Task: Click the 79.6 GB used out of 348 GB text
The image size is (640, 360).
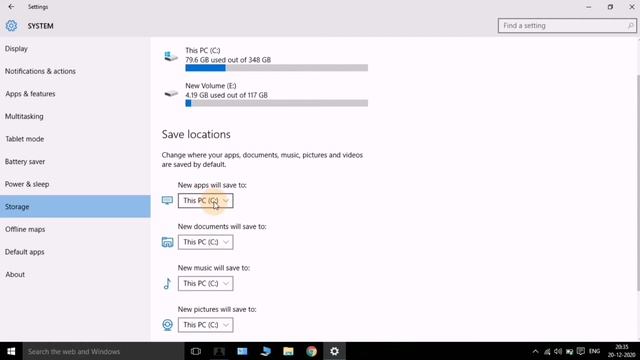Action: (228, 60)
